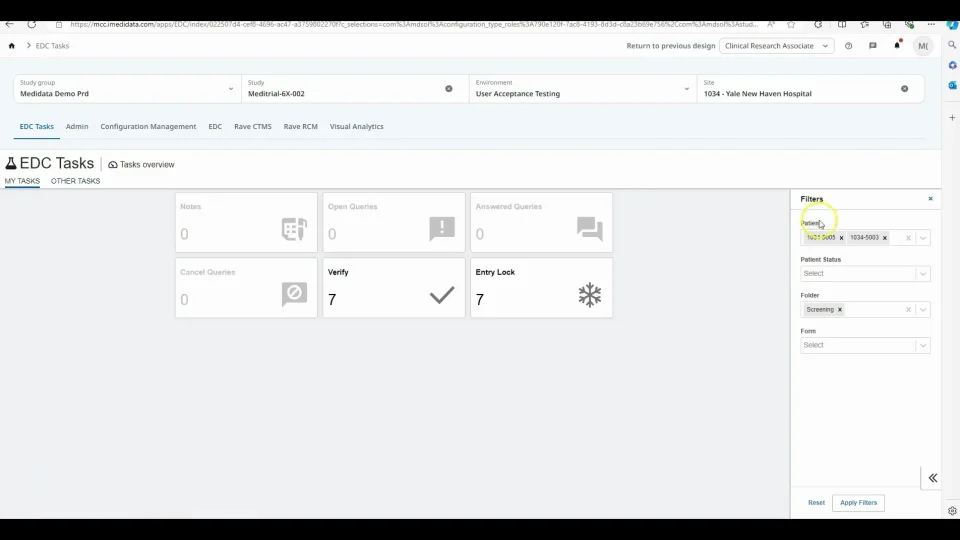Expand the Environment dropdown
Screen dimensions: 960x540
686,89
